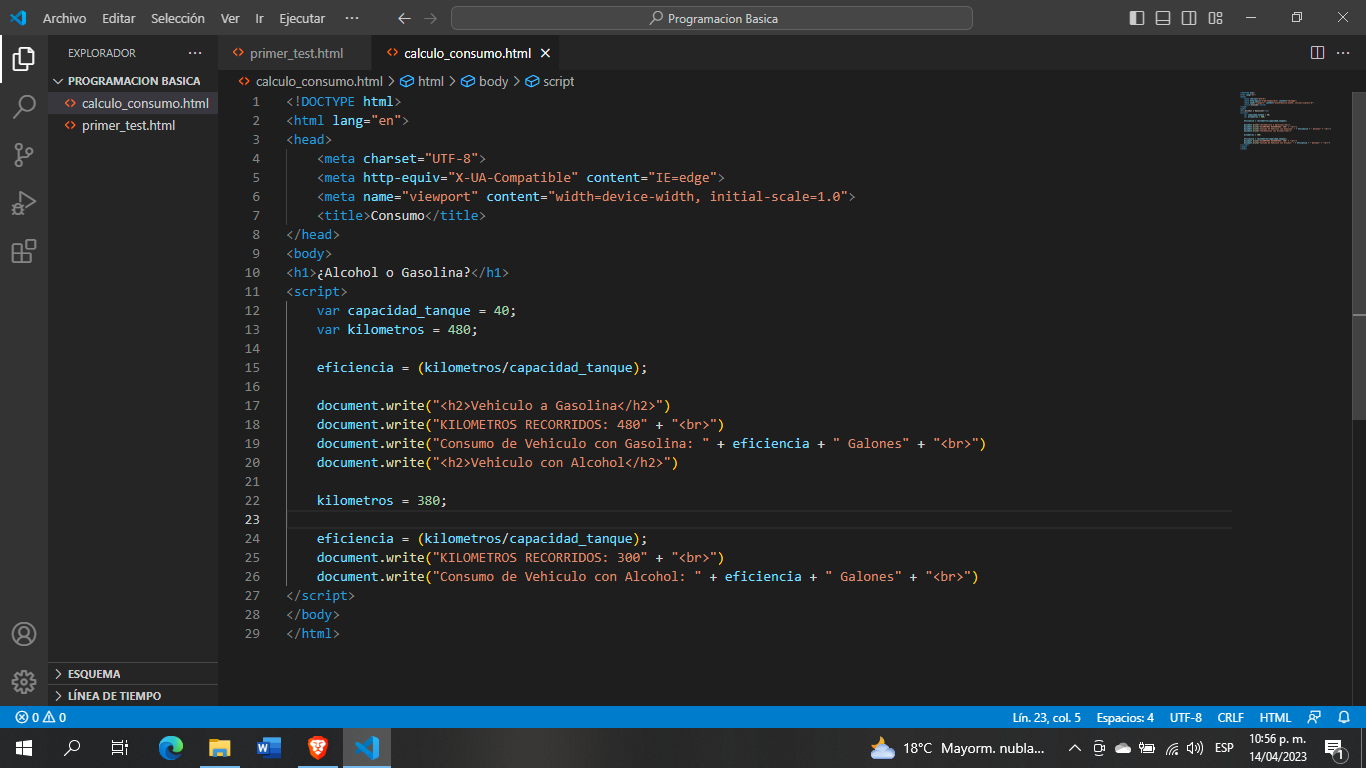Open the Source Control view

click(24, 155)
